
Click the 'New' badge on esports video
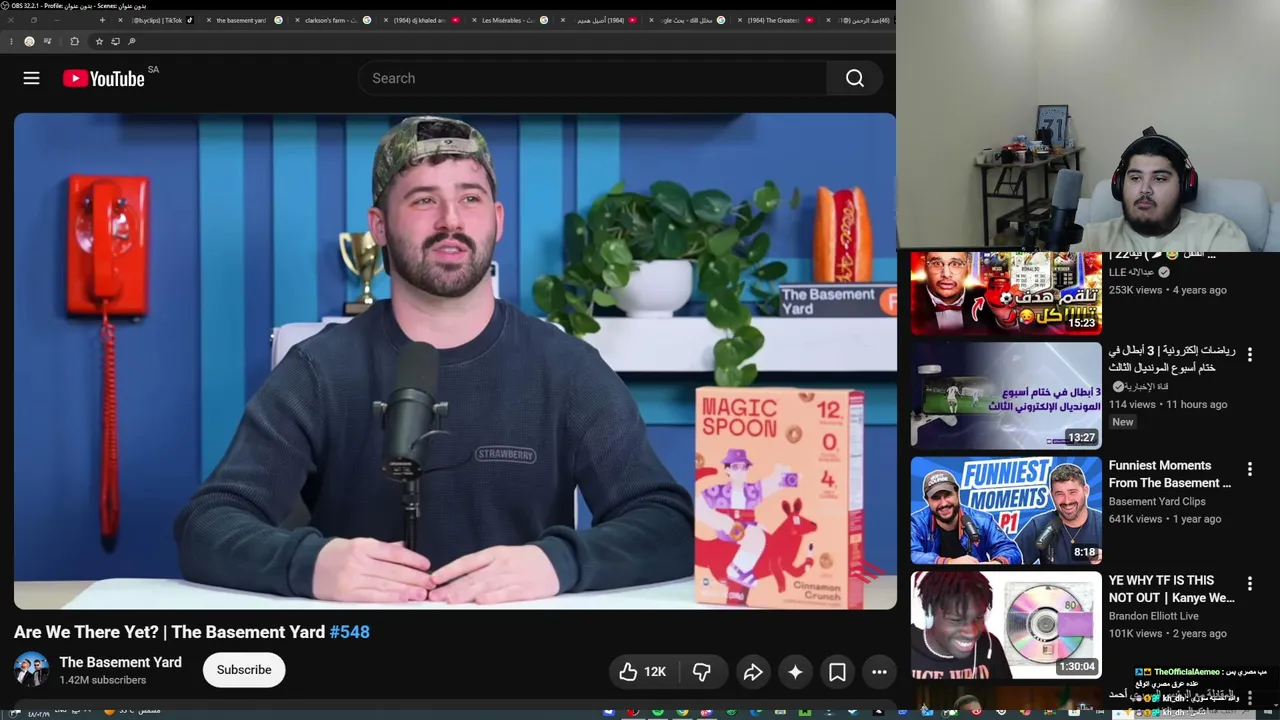[1123, 422]
